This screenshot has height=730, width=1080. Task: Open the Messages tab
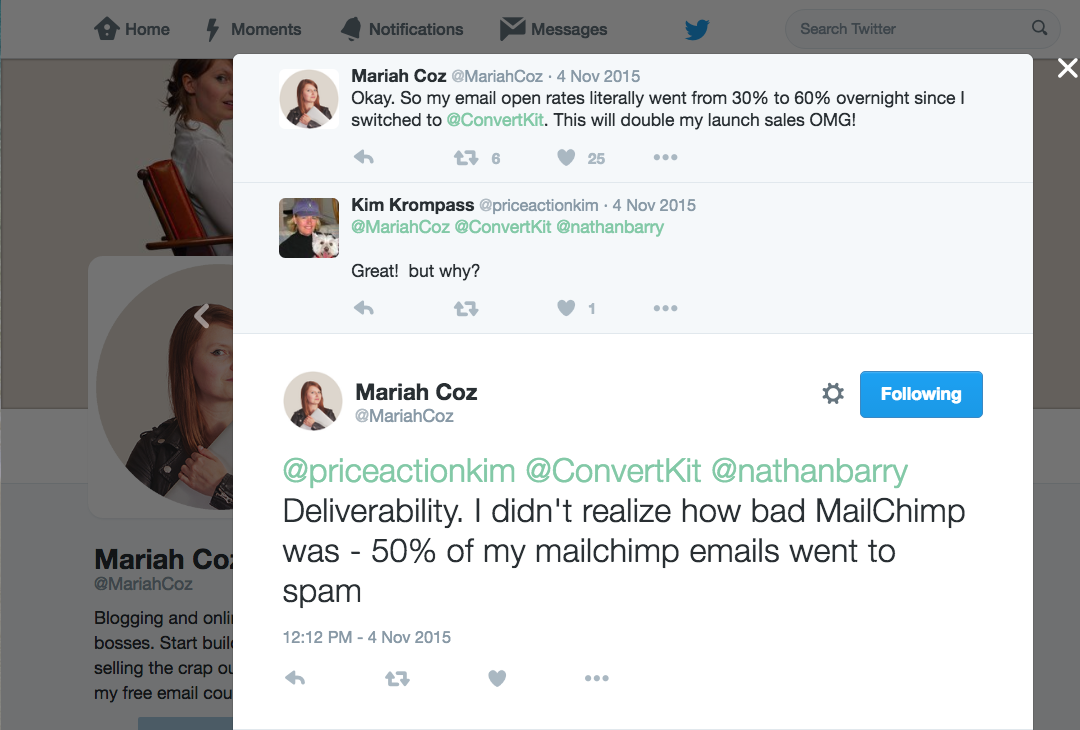[554, 29]
